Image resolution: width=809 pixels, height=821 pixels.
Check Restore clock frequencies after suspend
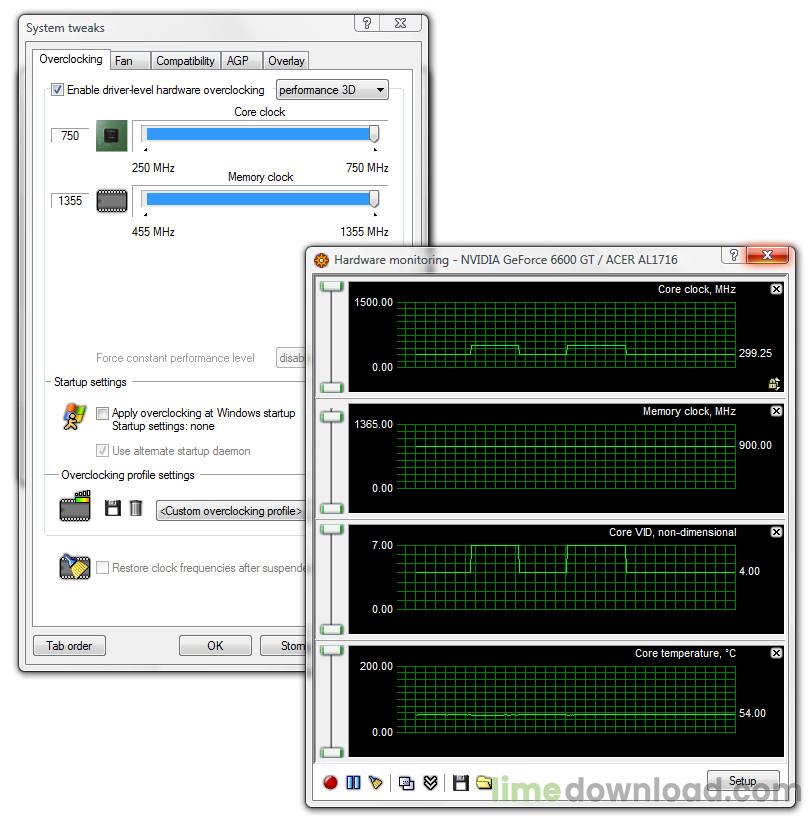[102, 568]
